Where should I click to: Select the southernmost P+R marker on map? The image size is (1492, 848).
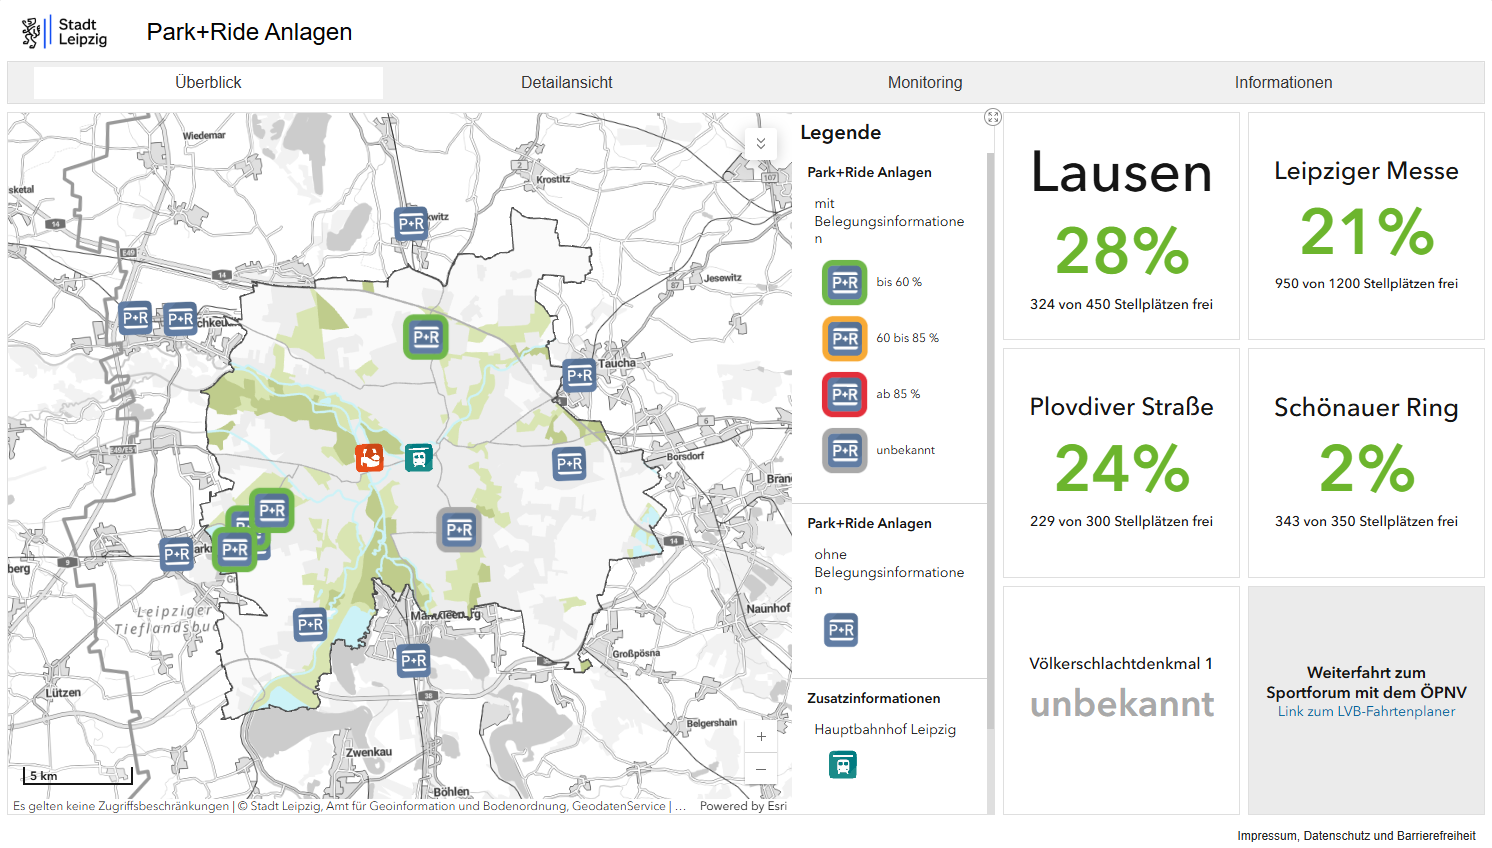[x=413, y=661]
